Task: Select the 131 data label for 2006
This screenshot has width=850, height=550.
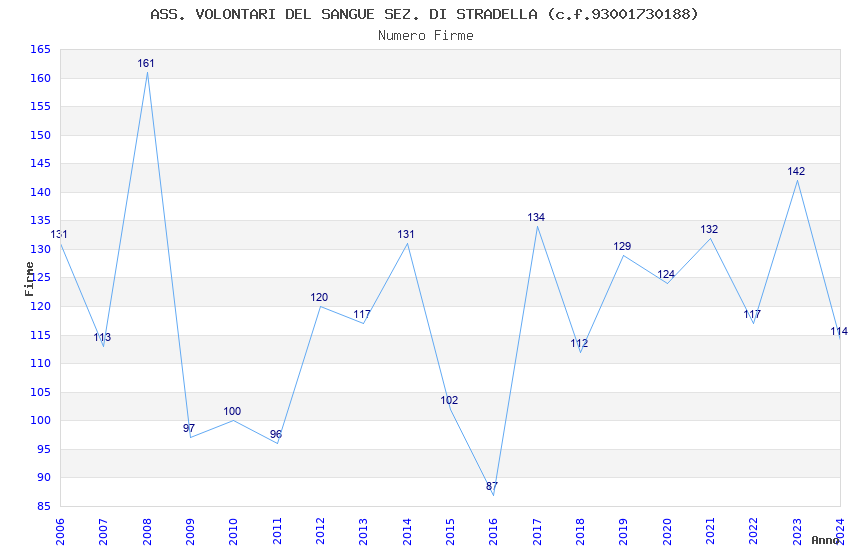Action: click(59, 235)
